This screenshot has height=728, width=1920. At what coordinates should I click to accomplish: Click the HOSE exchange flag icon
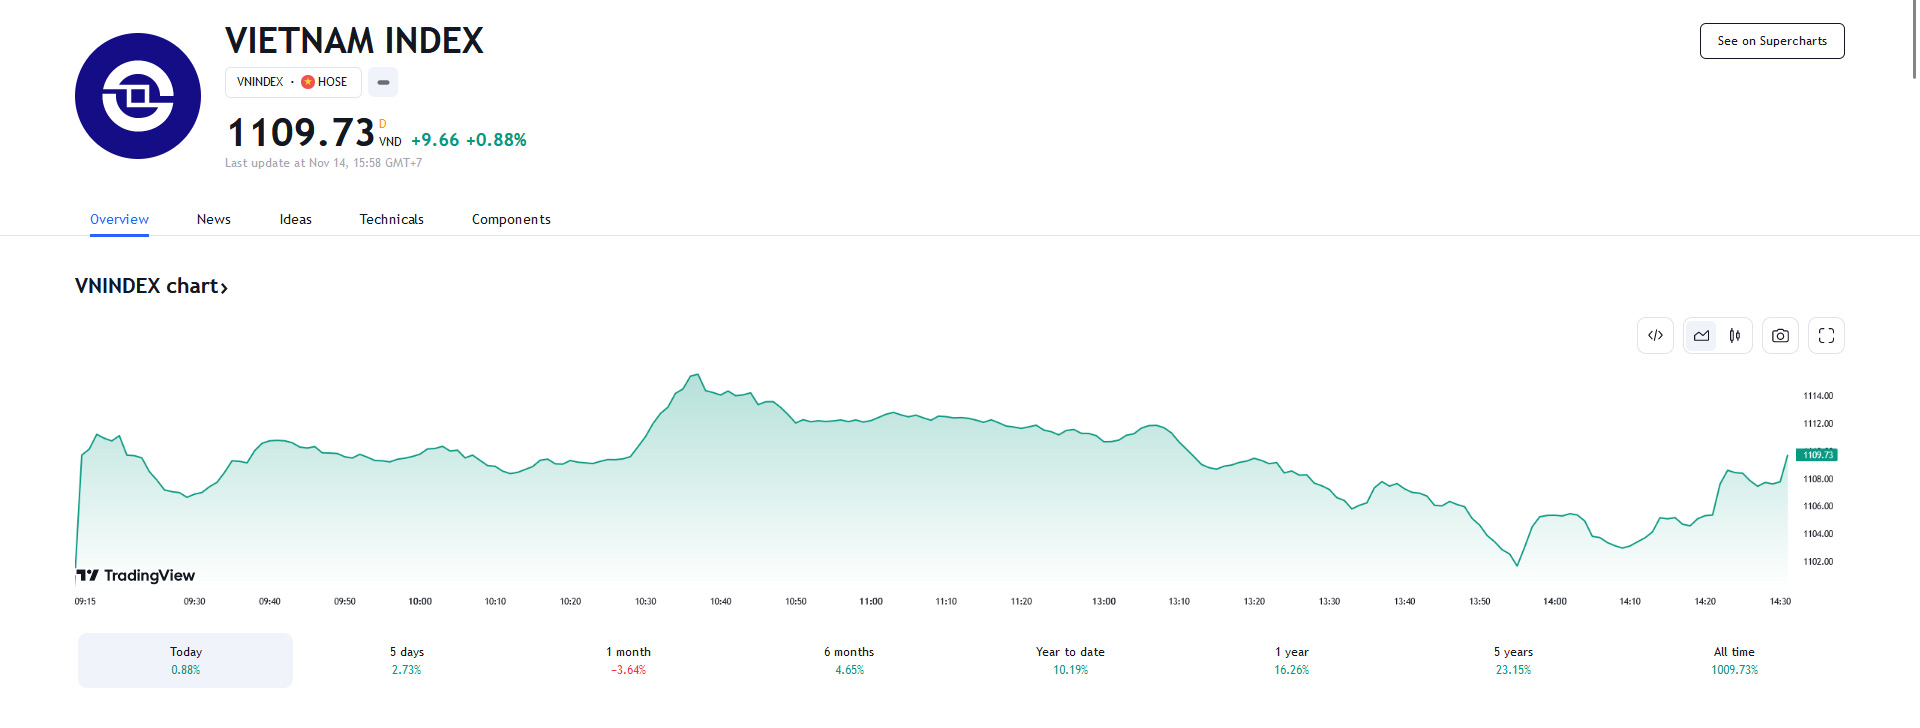coord(308,82)
